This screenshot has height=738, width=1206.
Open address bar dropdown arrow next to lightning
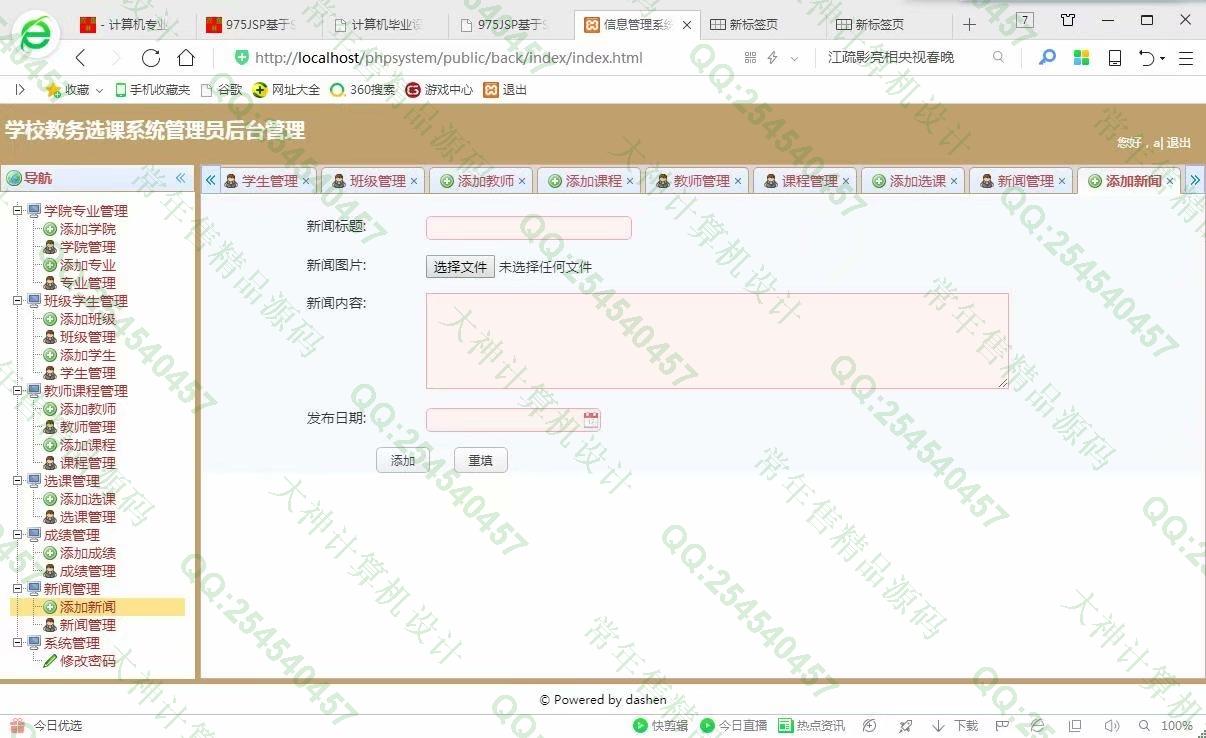[x=795, y=59]
